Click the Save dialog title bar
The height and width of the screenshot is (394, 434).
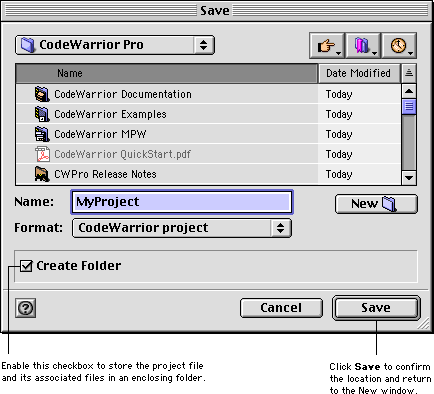point(217,11)
